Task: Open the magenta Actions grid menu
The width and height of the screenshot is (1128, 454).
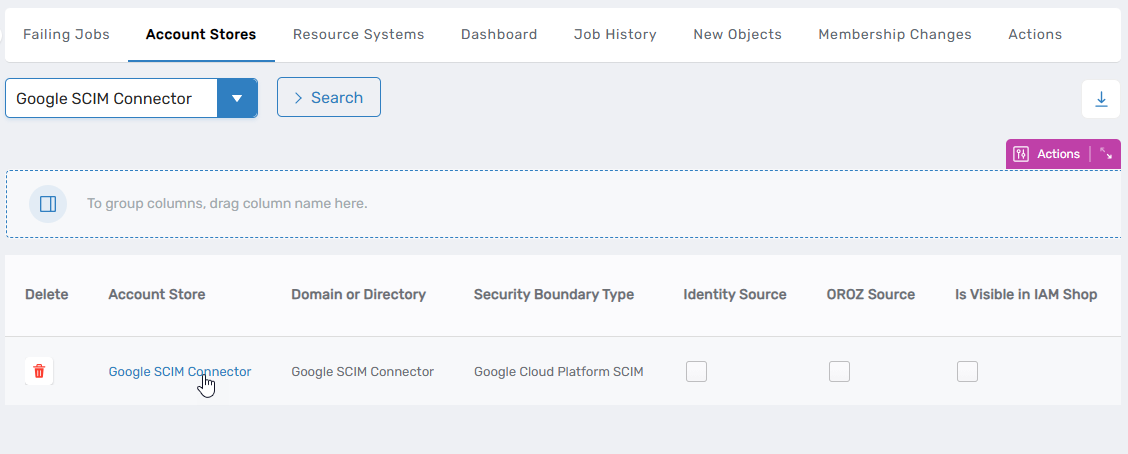Action: coord(1048,154)
